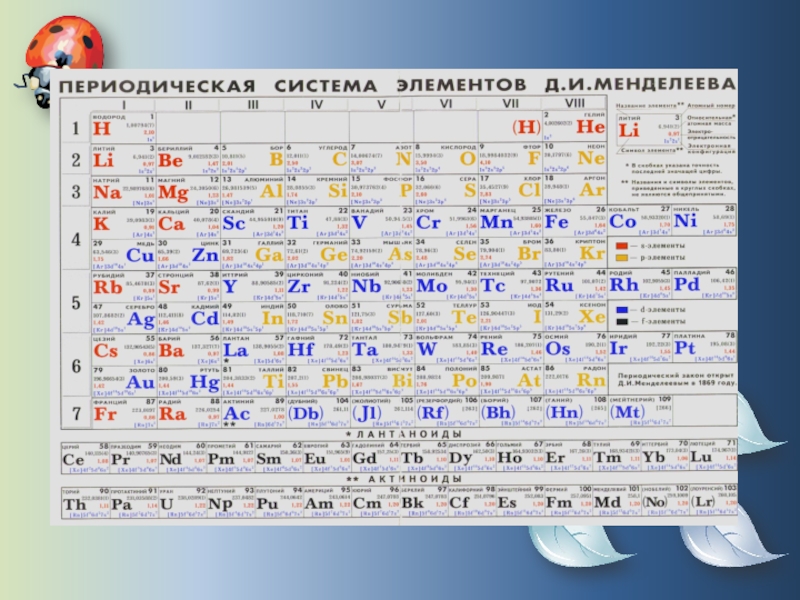This screenshot has height=600, width=800.
Task: Click the (Mt) cell in period 7
Action: pyautogui.click(x=639, y=411)
